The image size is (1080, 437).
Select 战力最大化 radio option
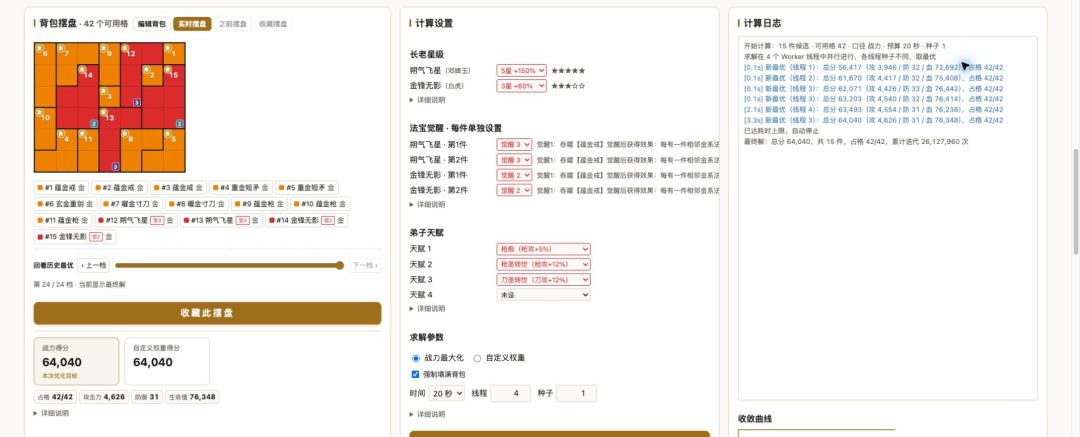415,358
